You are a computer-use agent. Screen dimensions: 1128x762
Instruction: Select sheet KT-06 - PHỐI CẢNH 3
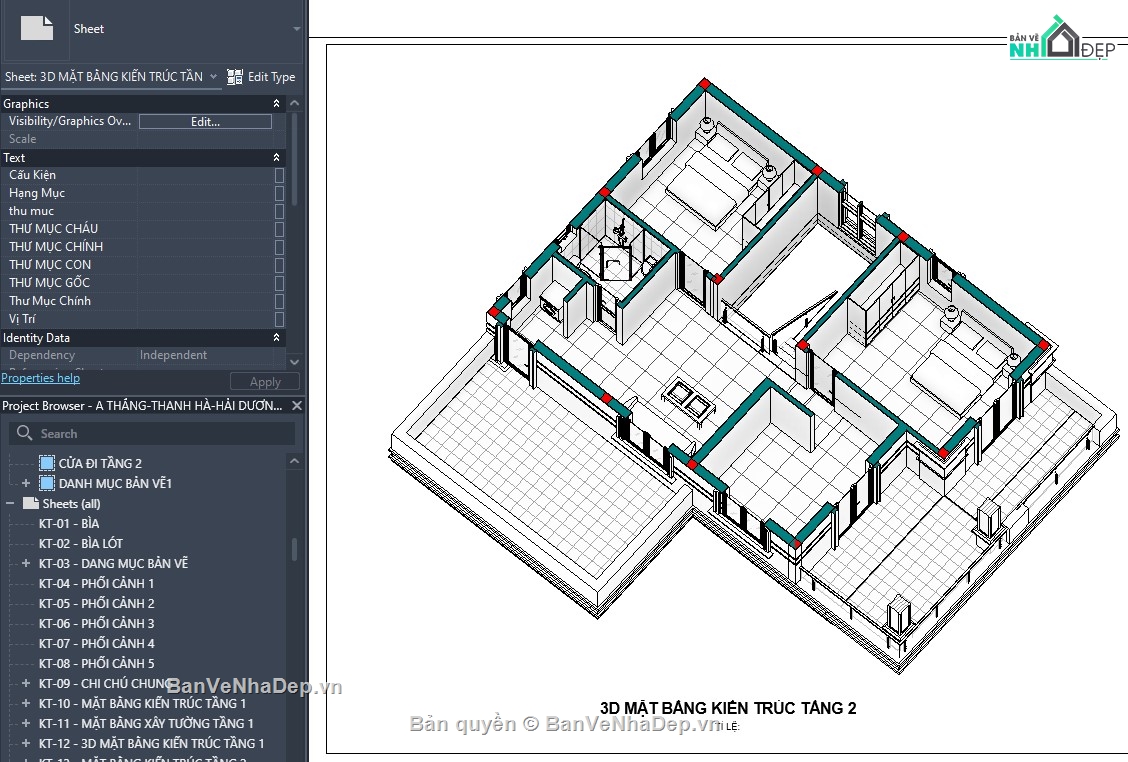coord(96,623)
